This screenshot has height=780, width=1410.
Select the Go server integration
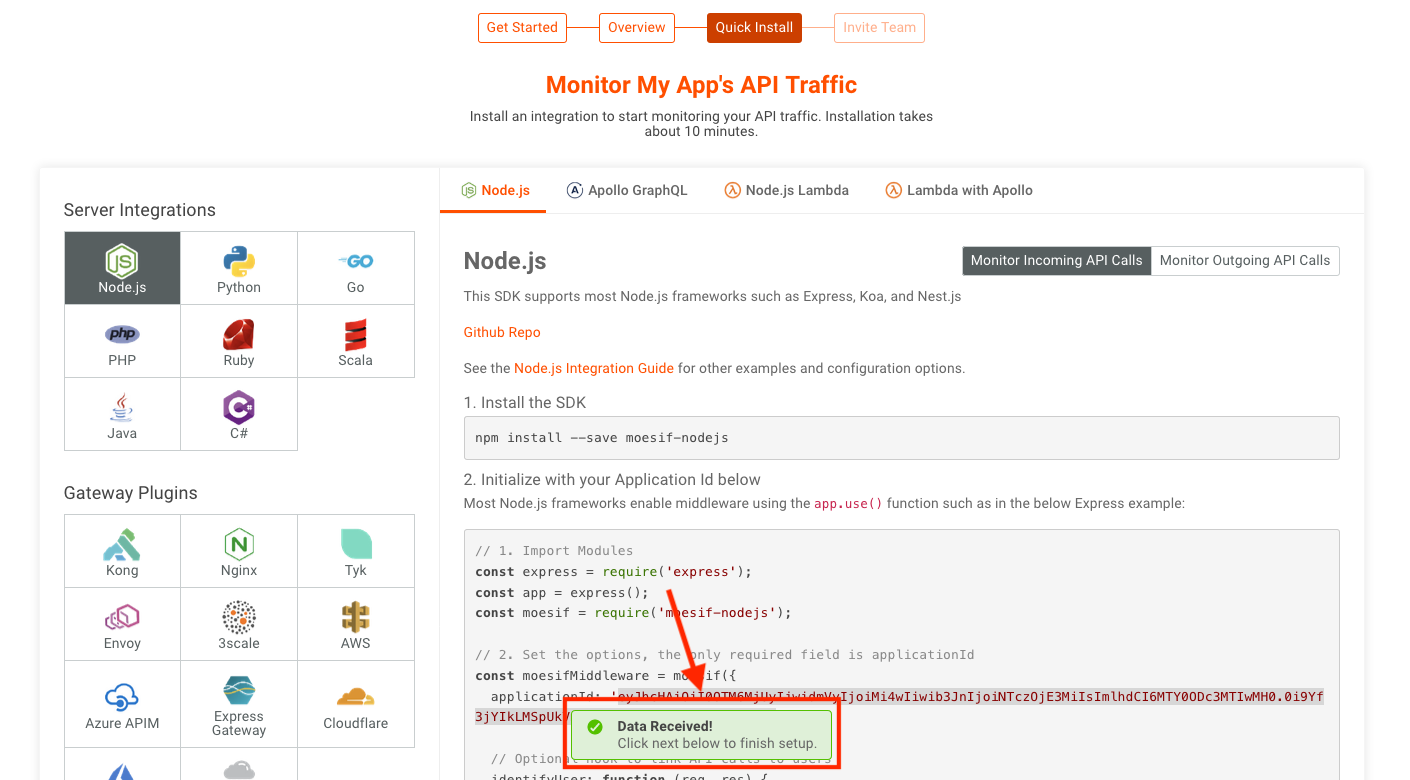(x=356, y=267)
